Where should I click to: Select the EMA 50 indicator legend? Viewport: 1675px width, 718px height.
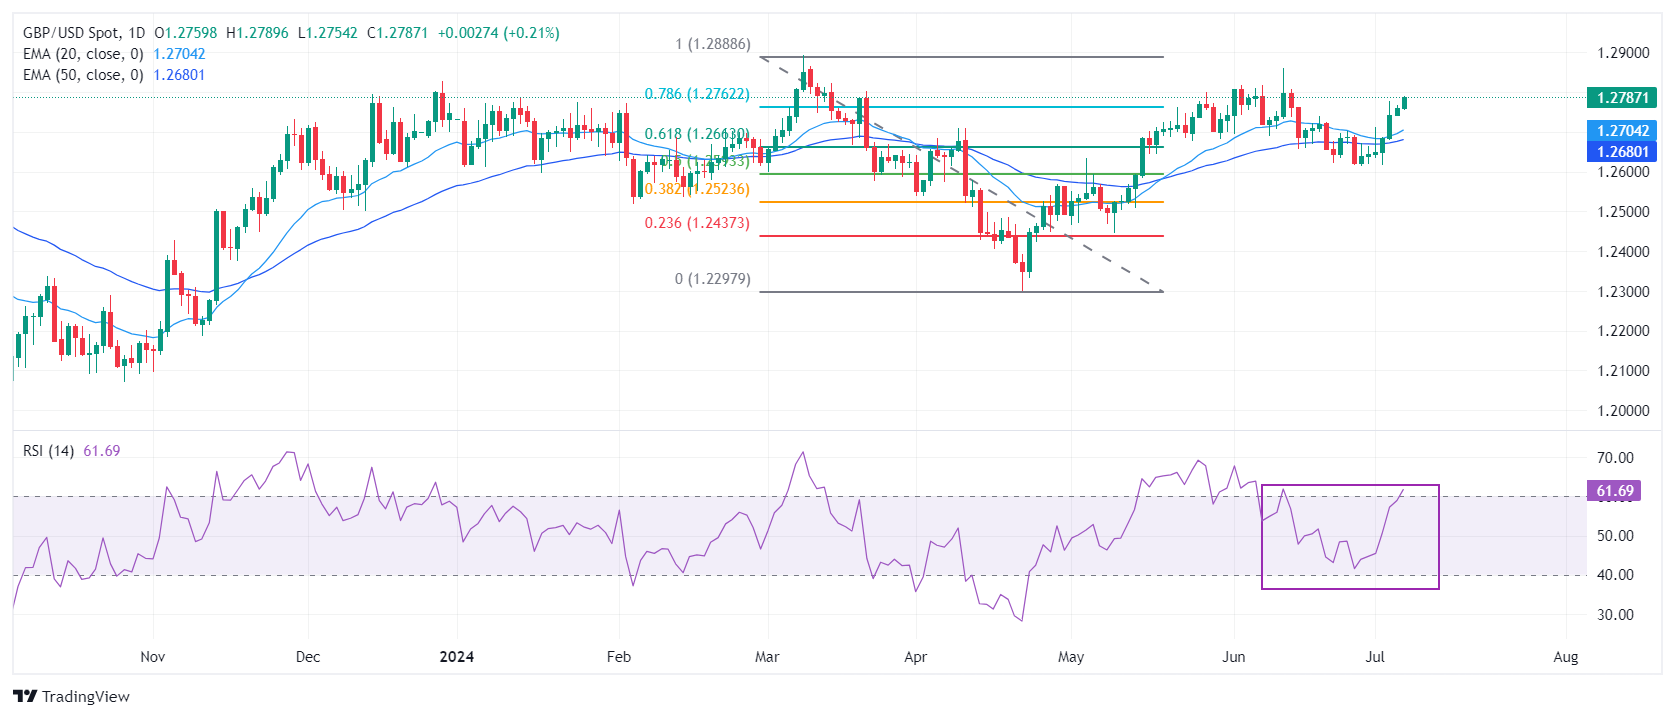coord(114,75)
